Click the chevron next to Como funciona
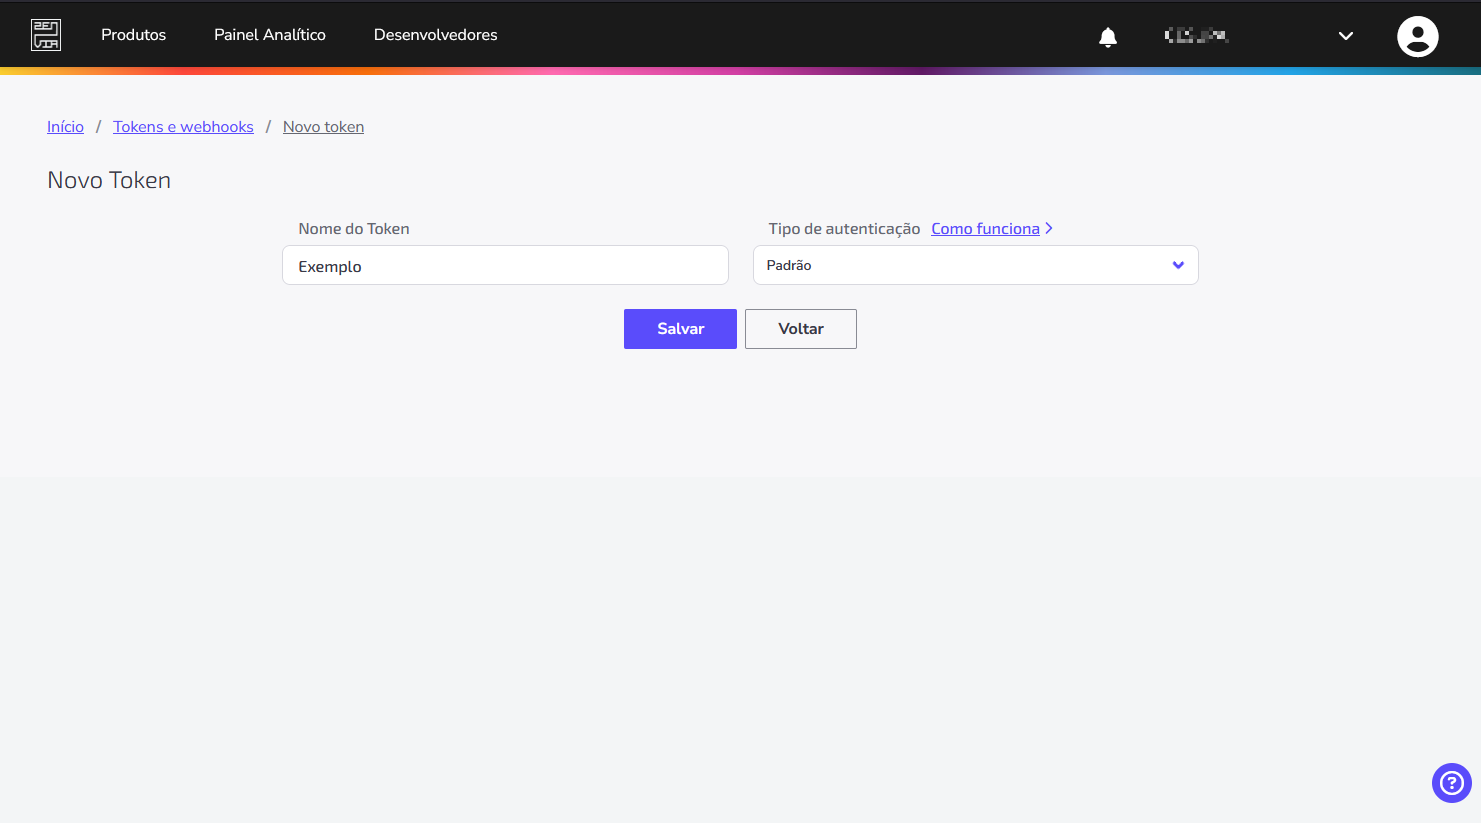Image resolution: width=1481 pixels, height=823 pixels. tap(1049, 229)
